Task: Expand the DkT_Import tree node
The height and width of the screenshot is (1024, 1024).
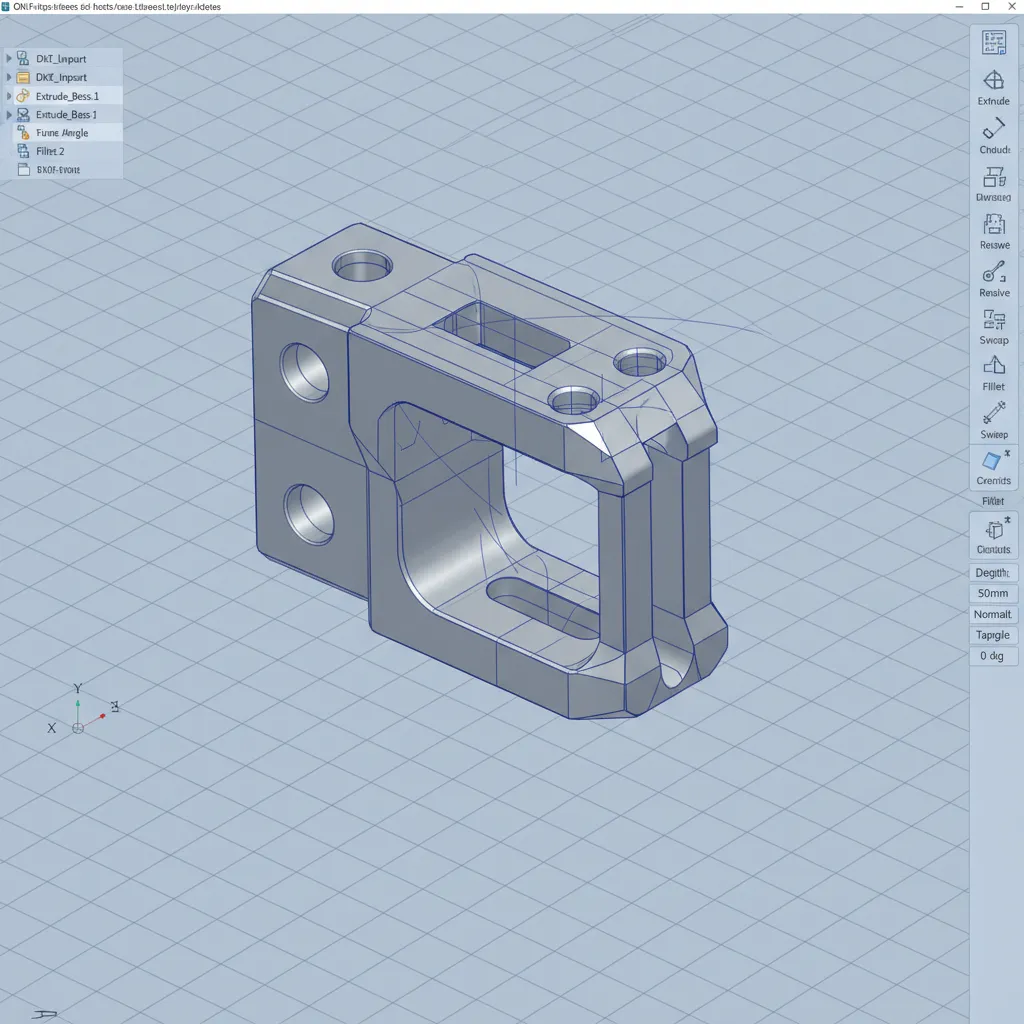Action: click(x=10, y=58)
